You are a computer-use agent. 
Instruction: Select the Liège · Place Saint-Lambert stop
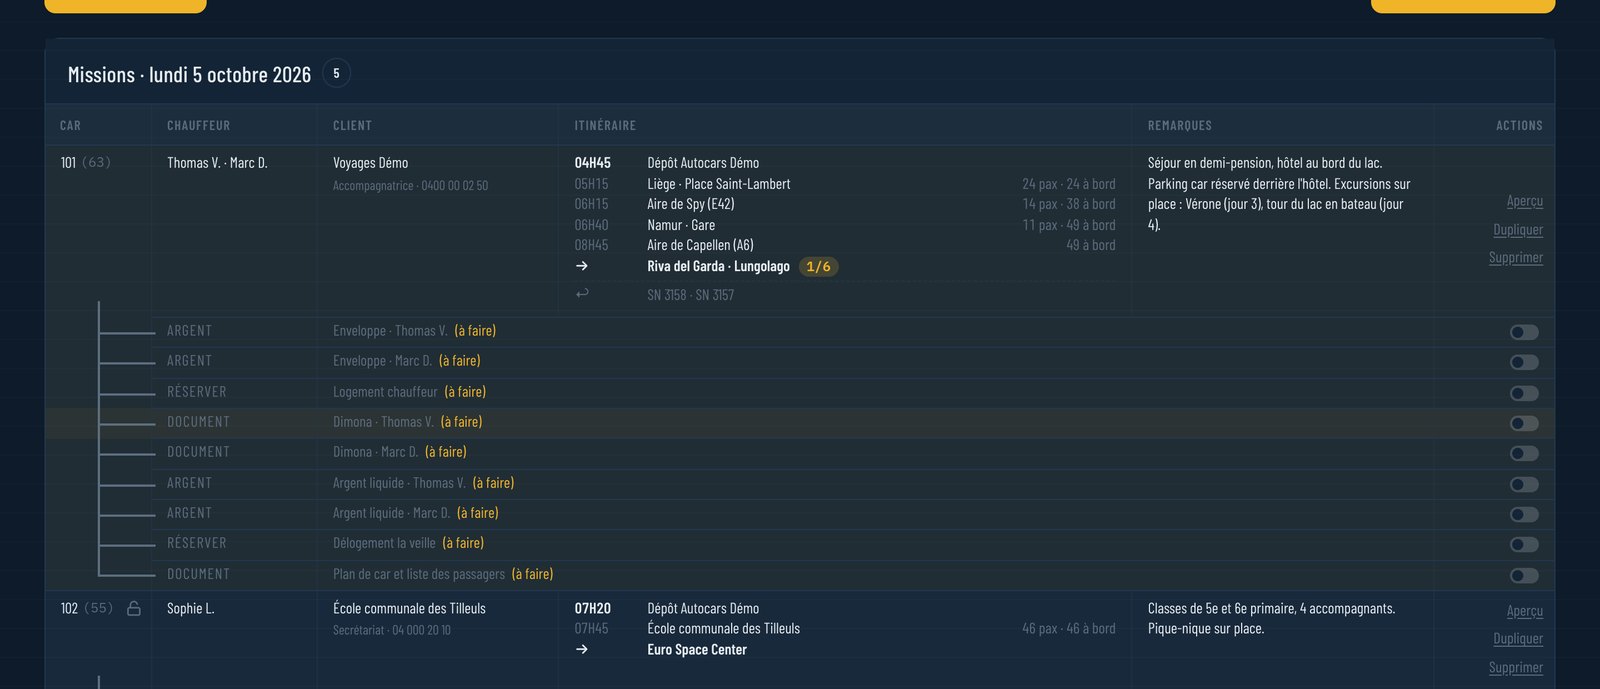tap(719, 184)
